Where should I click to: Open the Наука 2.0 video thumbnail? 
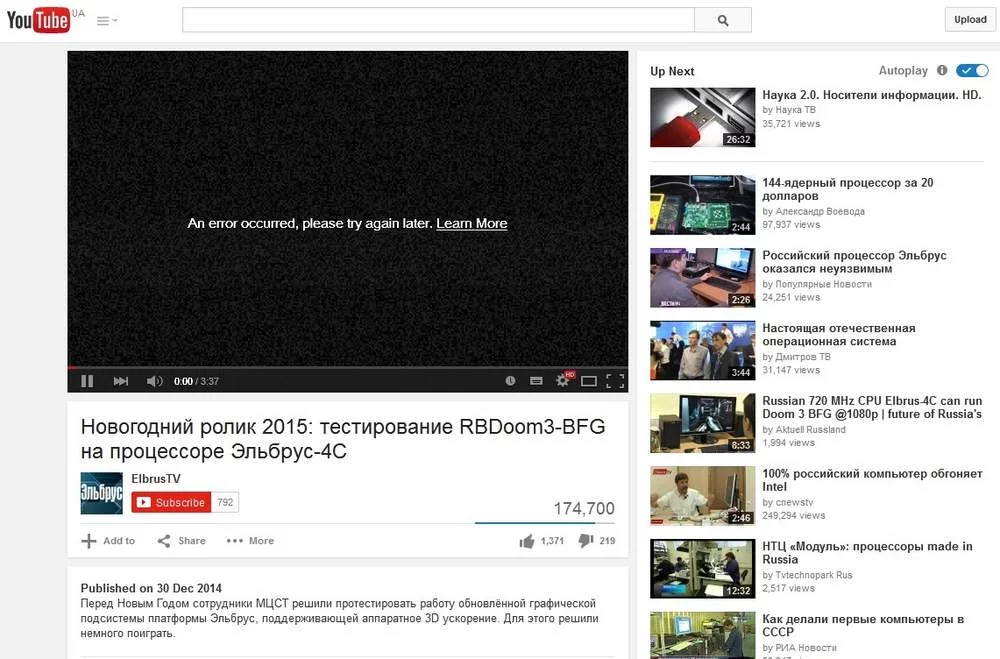(703, 117)
